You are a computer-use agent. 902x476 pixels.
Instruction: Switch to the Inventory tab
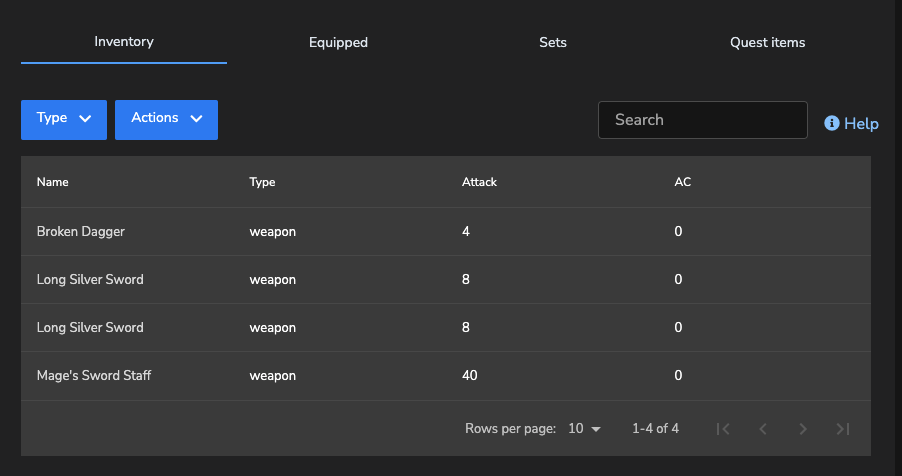point(124,42)
